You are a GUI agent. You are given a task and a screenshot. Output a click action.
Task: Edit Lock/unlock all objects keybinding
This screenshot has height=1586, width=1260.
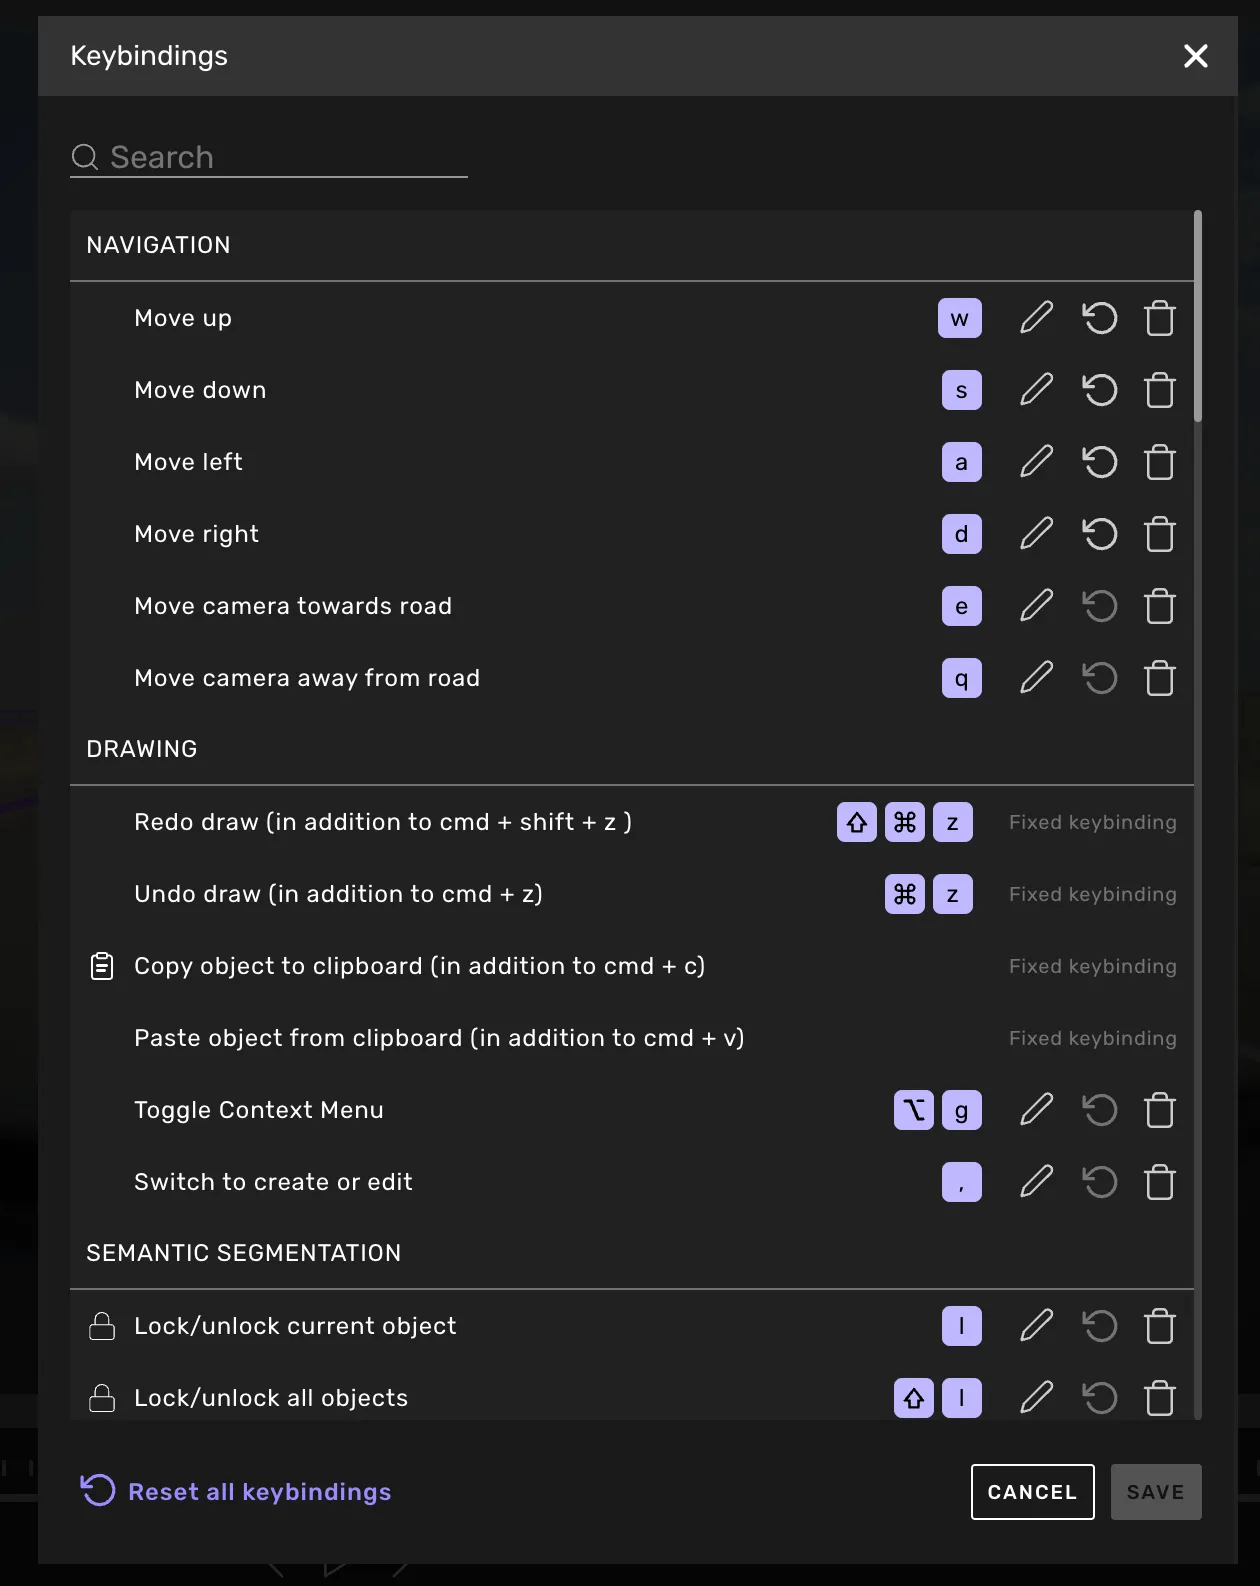[1037, 1398]
